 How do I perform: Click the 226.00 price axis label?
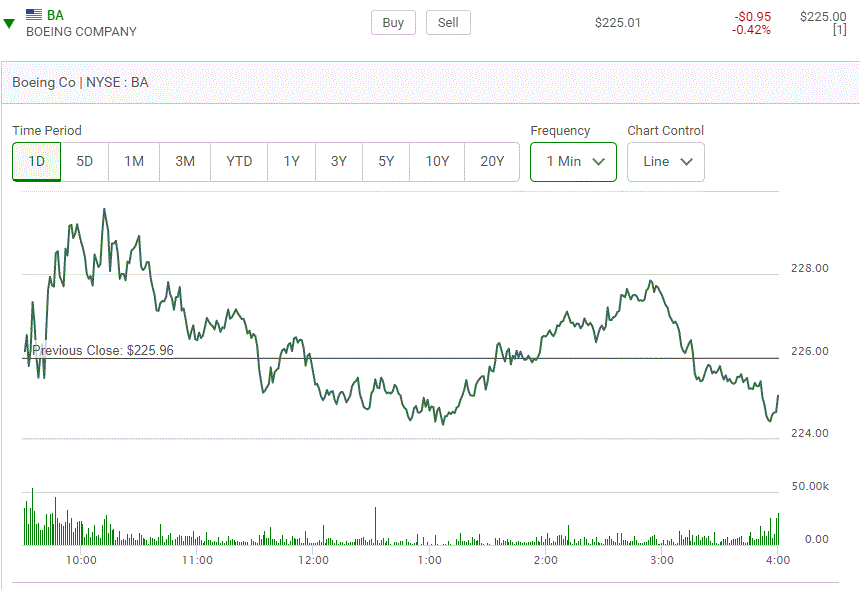810,351
